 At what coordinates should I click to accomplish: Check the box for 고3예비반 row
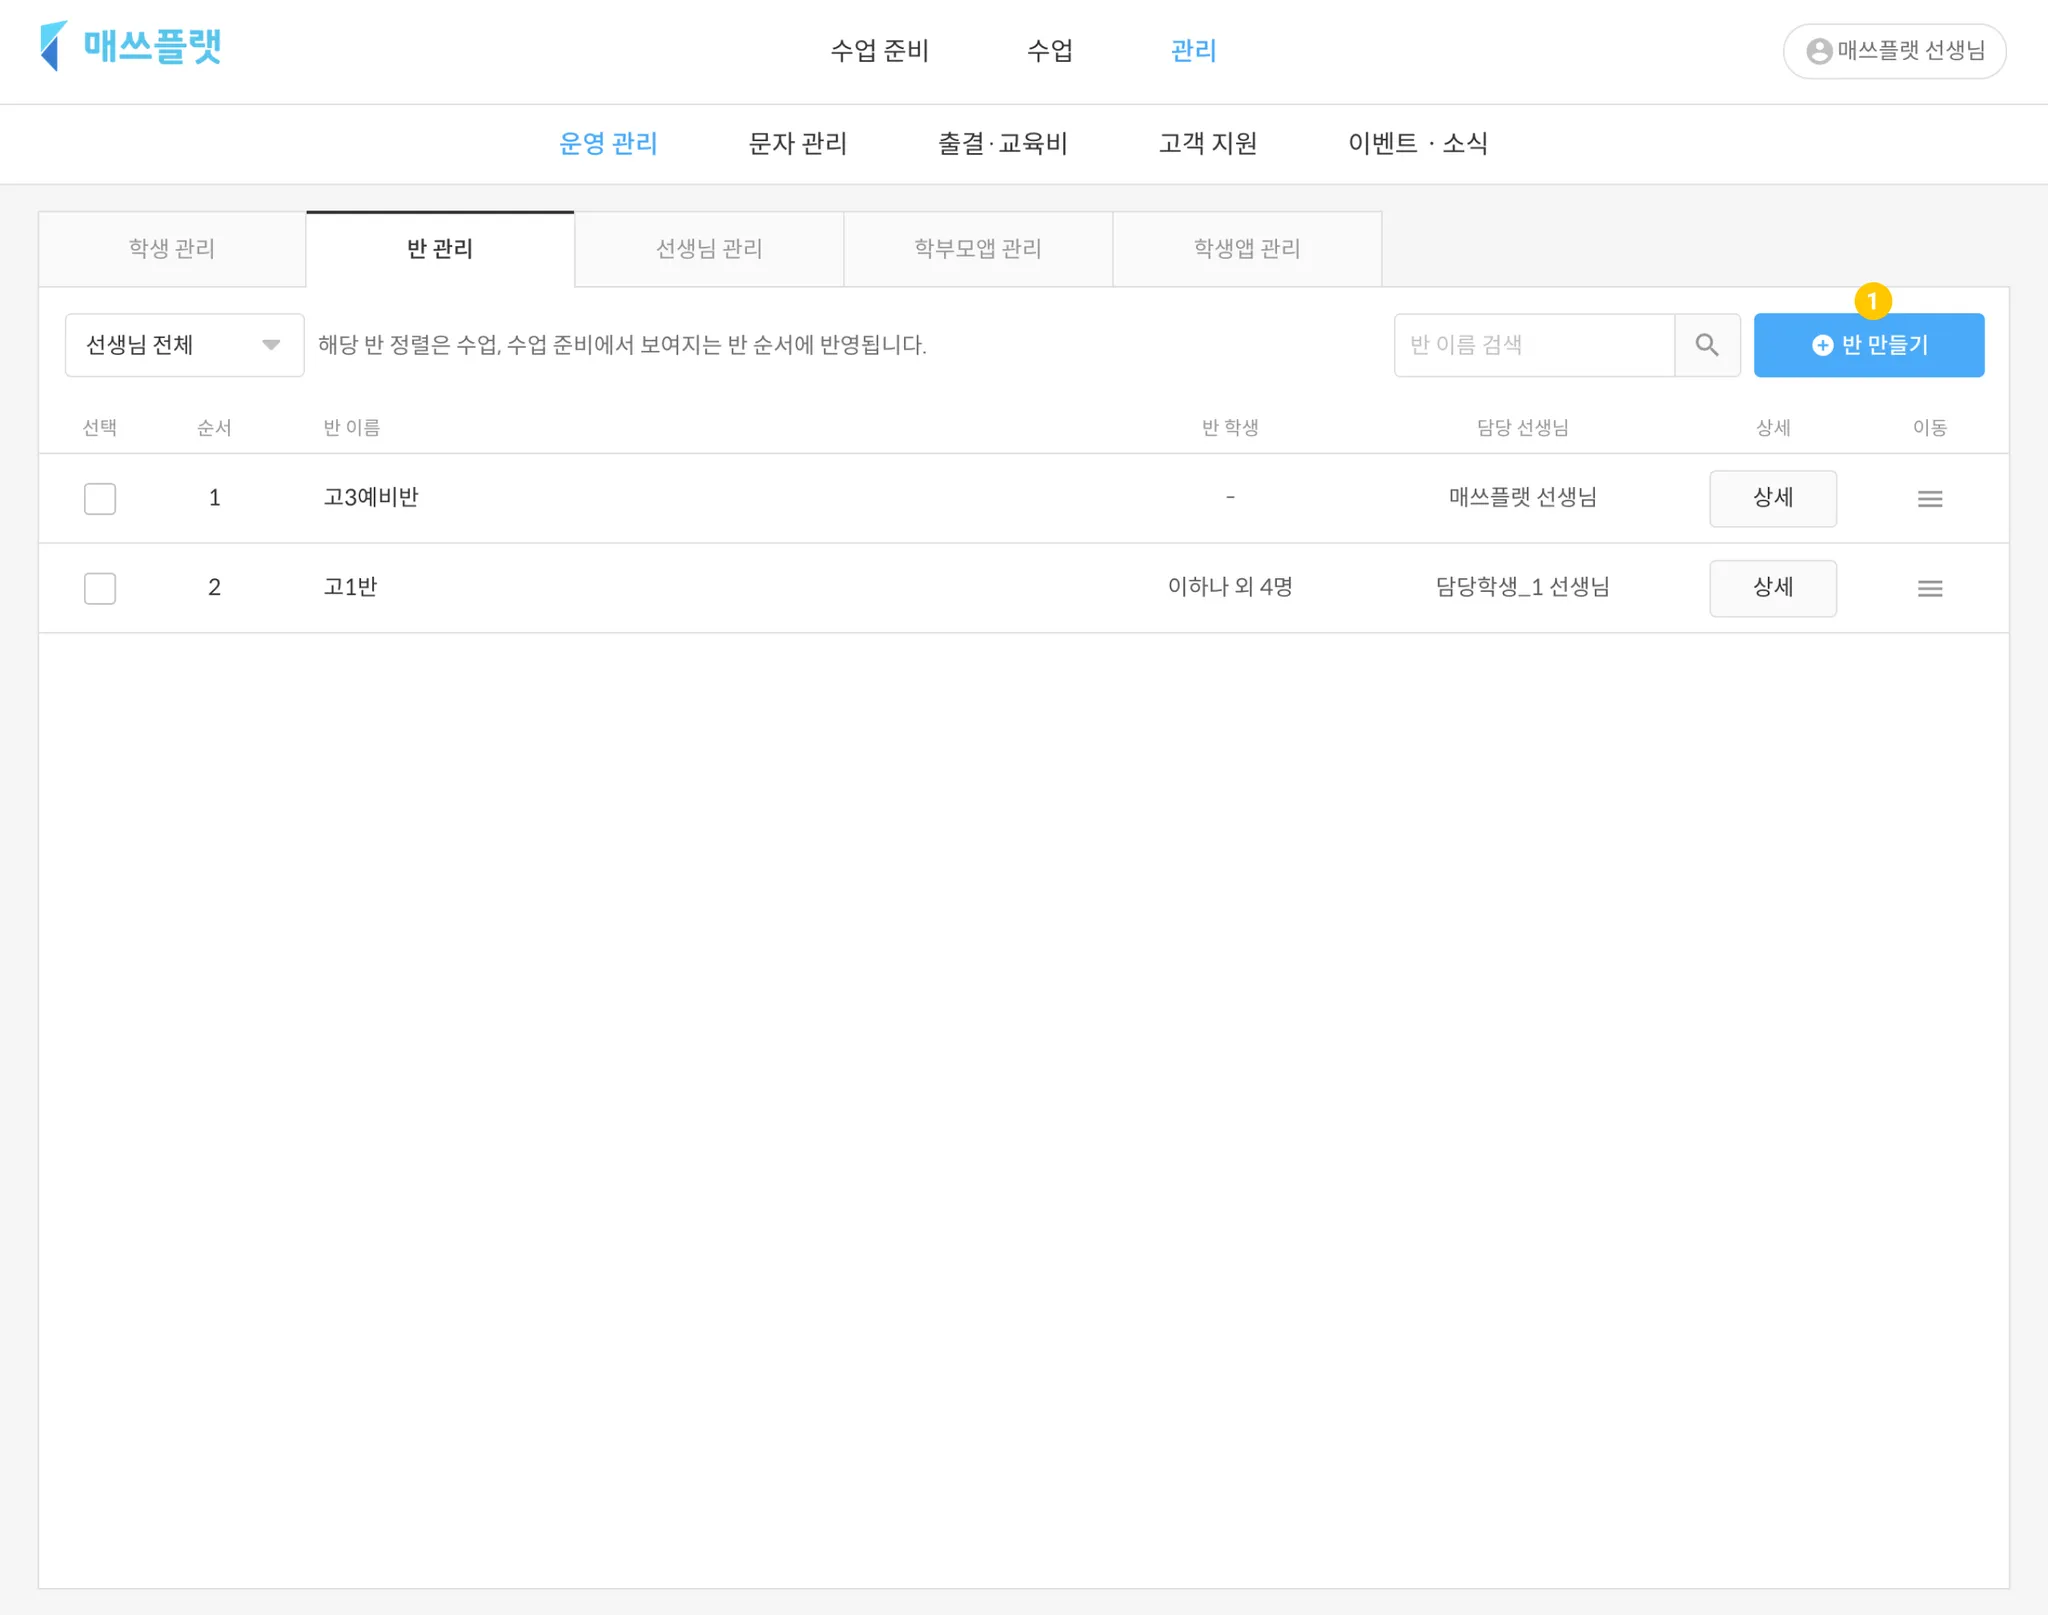click(100, 498)
